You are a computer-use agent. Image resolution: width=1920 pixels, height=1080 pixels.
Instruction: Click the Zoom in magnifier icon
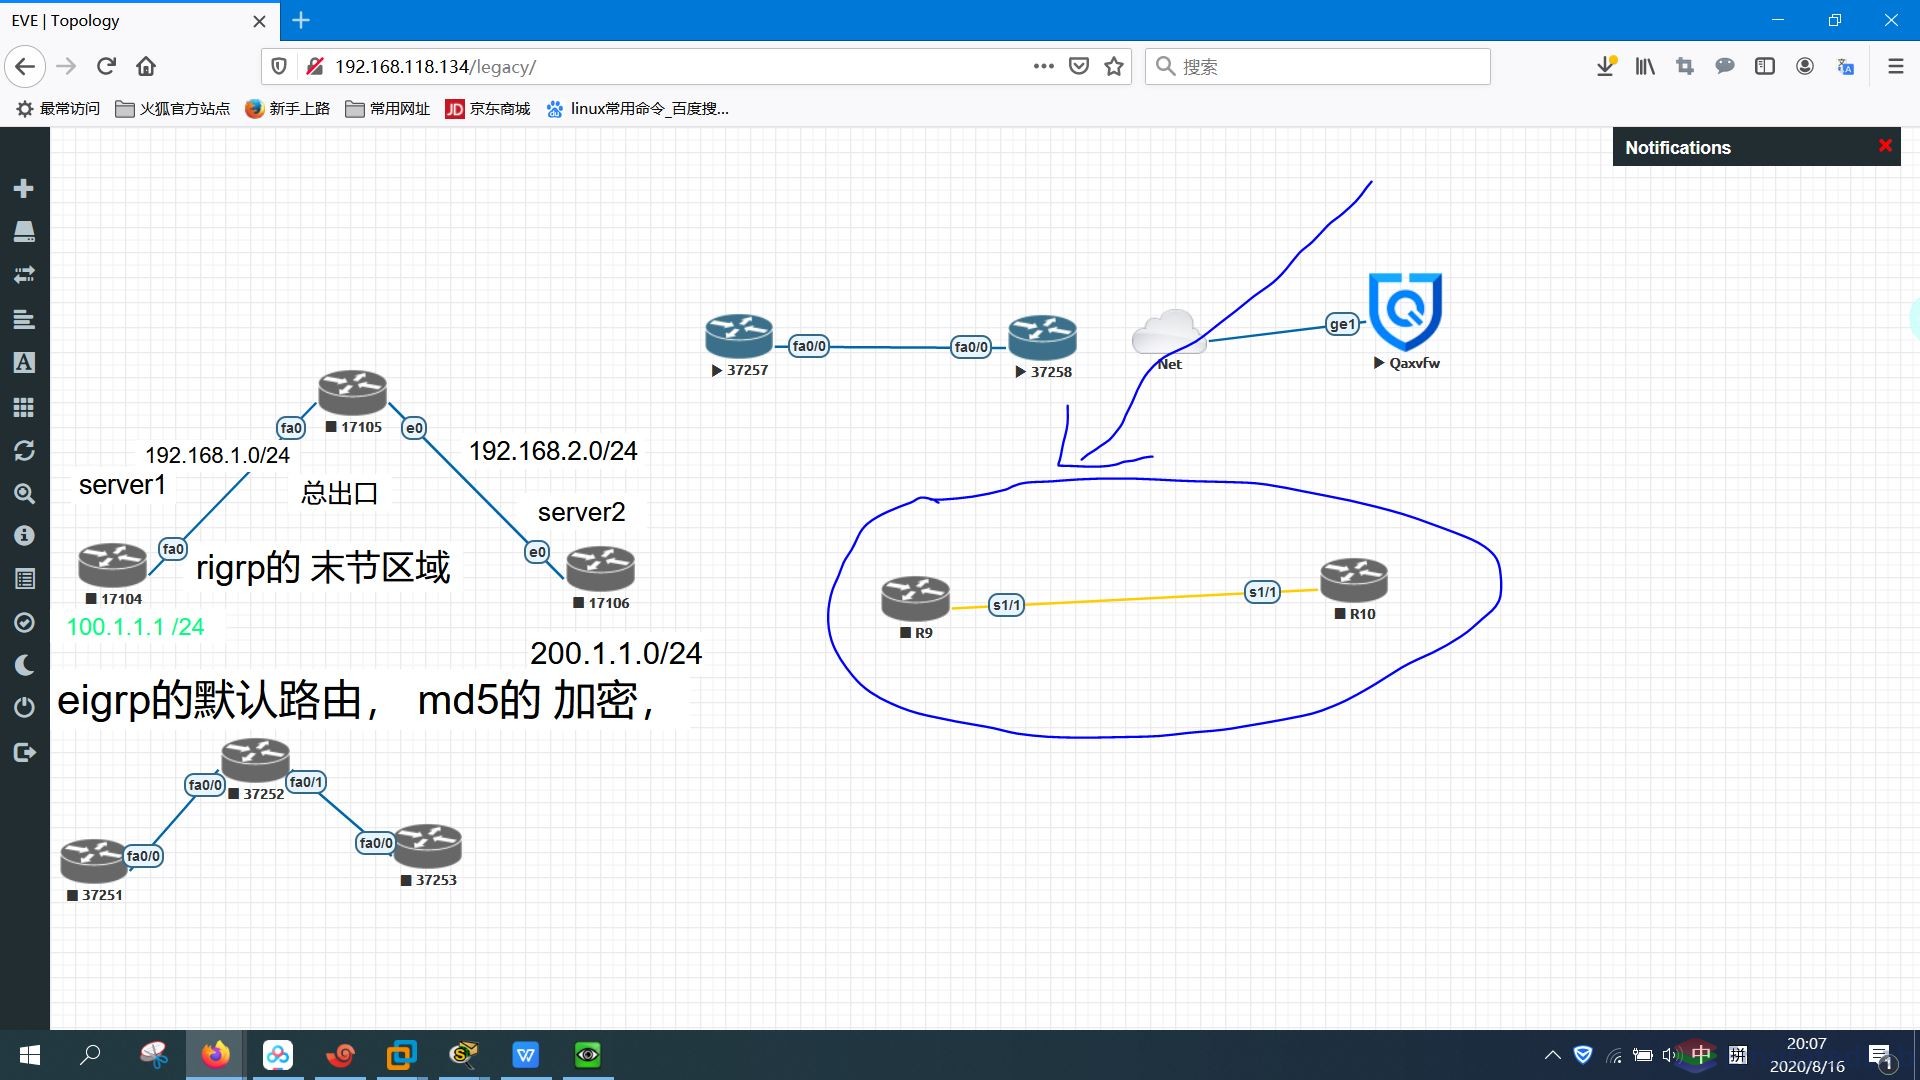tap(24, 492)
